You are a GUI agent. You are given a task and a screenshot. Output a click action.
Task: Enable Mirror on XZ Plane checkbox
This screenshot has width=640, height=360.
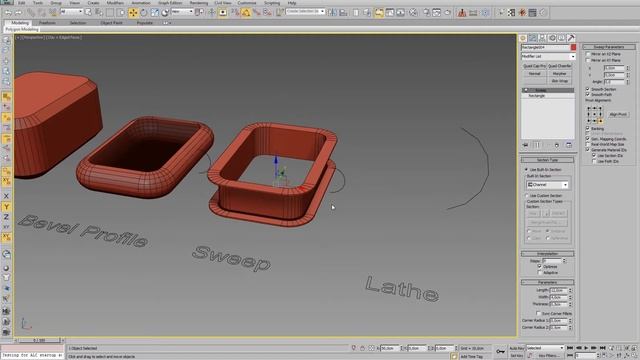point(588,54)
